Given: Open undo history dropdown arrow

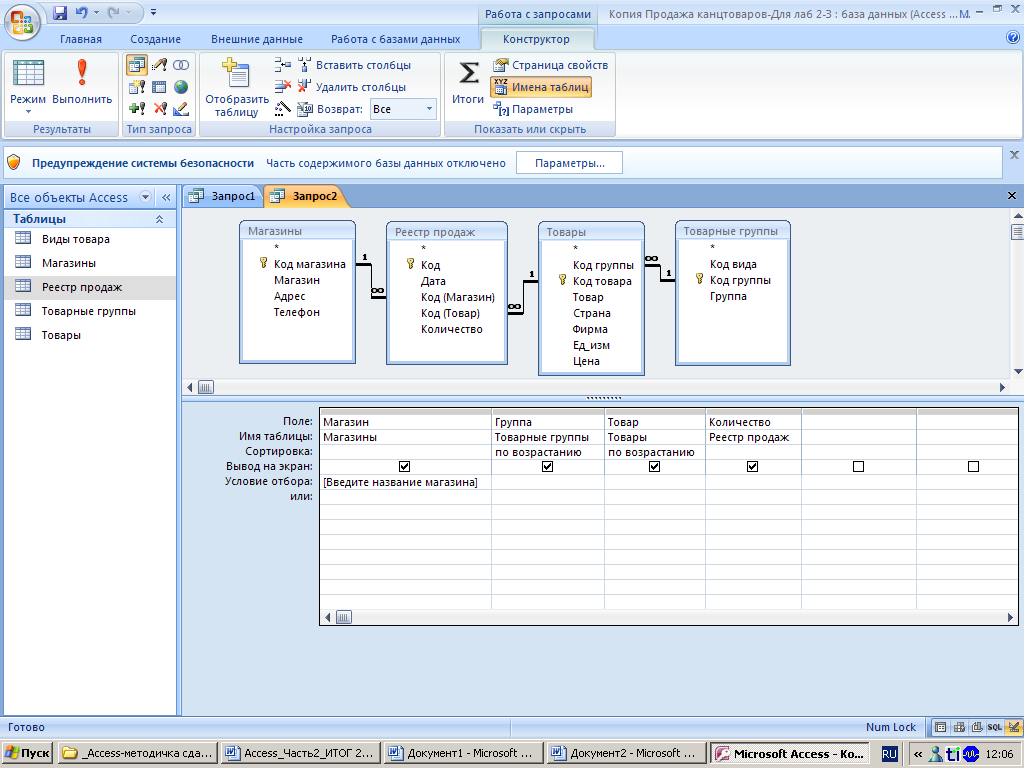Looking at the screenshot, I should pyautogui.click(x=97, y=12).
